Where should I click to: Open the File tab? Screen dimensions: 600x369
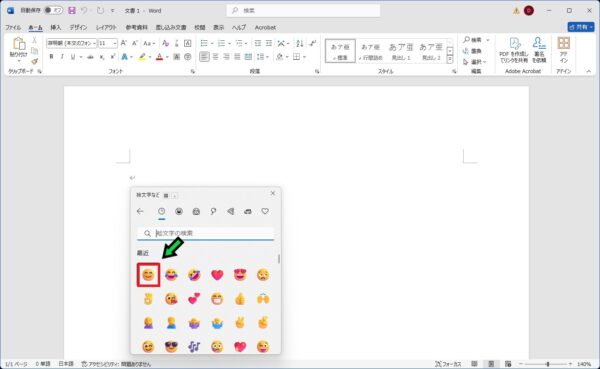tap(13, 27)
